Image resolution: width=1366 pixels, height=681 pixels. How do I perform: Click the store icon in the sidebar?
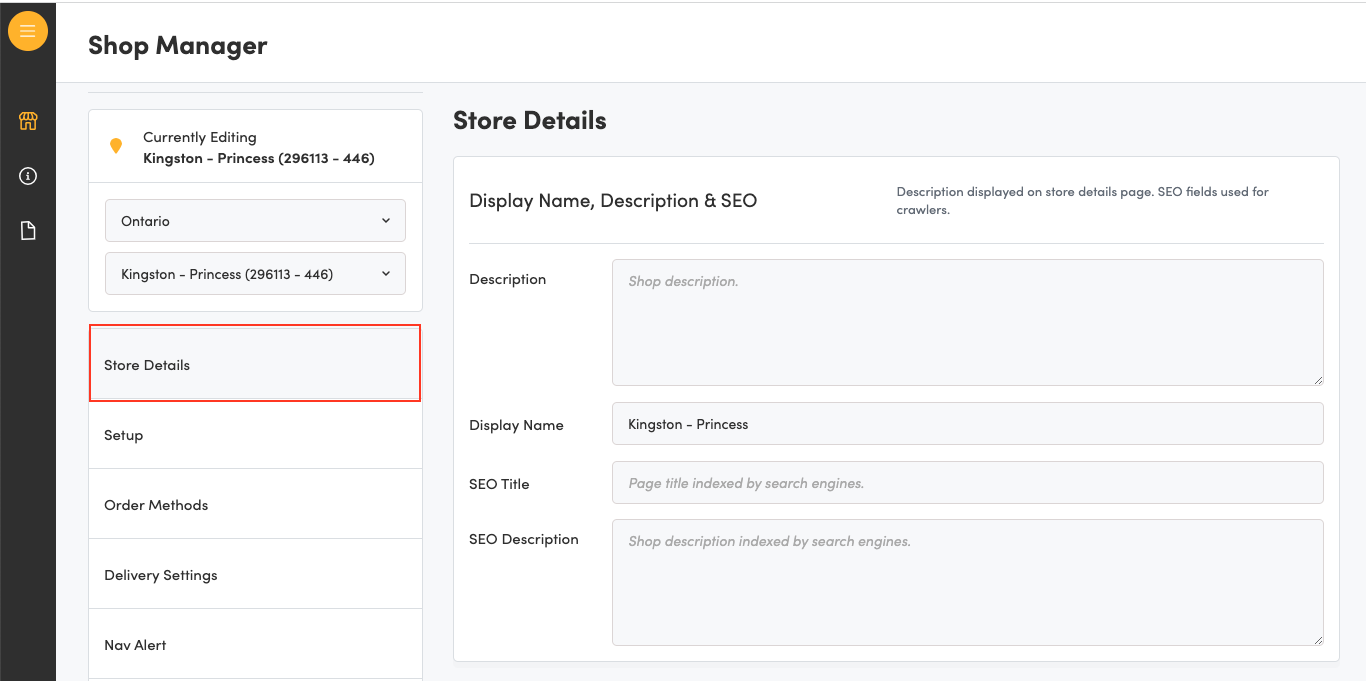(x=28, y=122)
